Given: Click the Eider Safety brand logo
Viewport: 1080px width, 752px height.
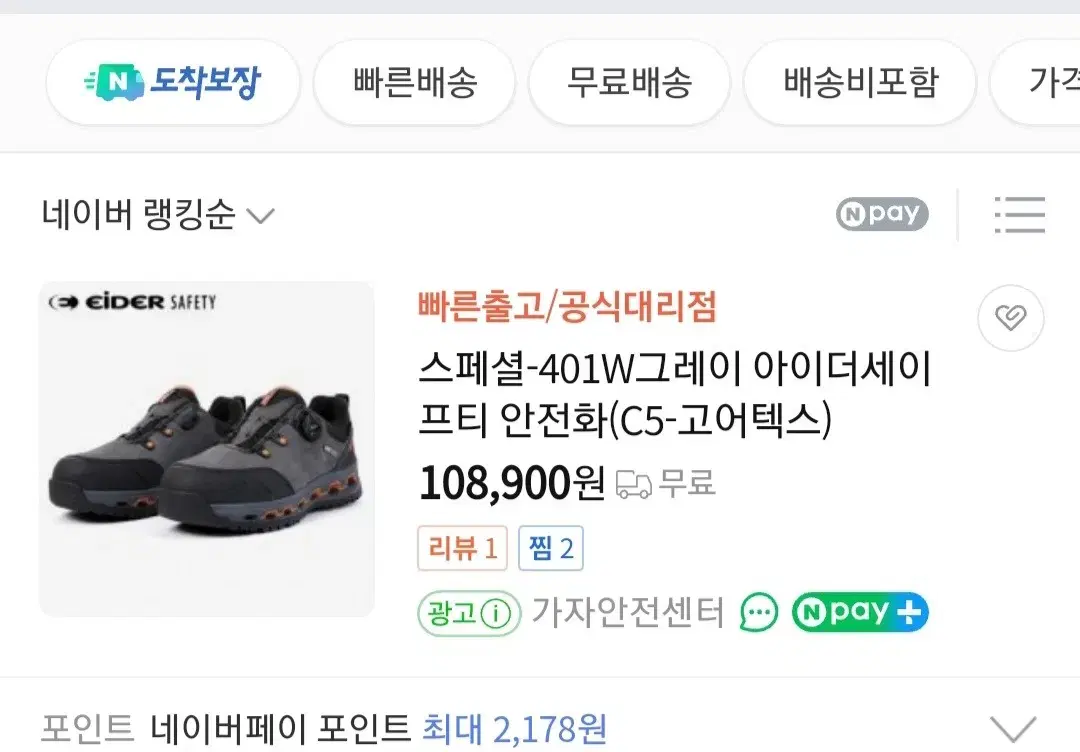Looking at the screenshot, I should [132, 302].
